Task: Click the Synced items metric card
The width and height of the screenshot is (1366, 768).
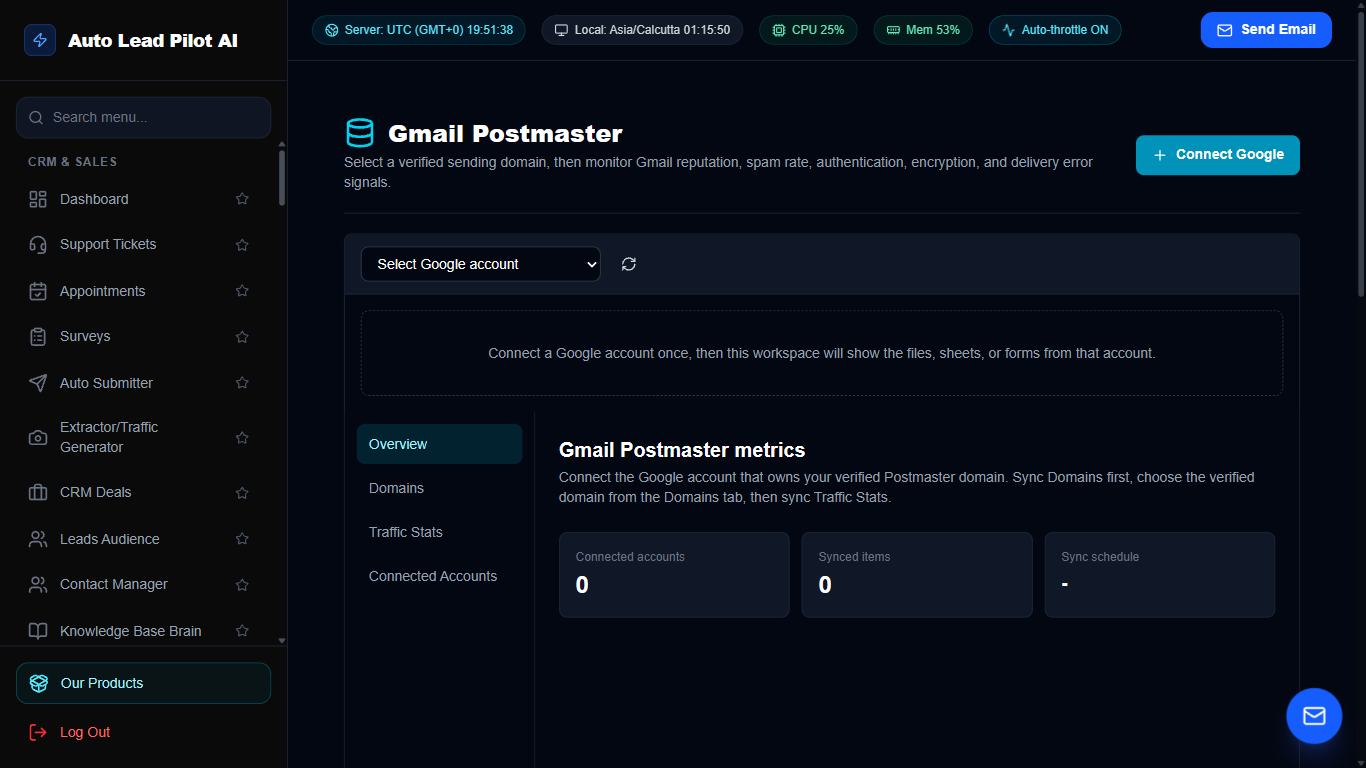Action: click(x=917, y=575)
